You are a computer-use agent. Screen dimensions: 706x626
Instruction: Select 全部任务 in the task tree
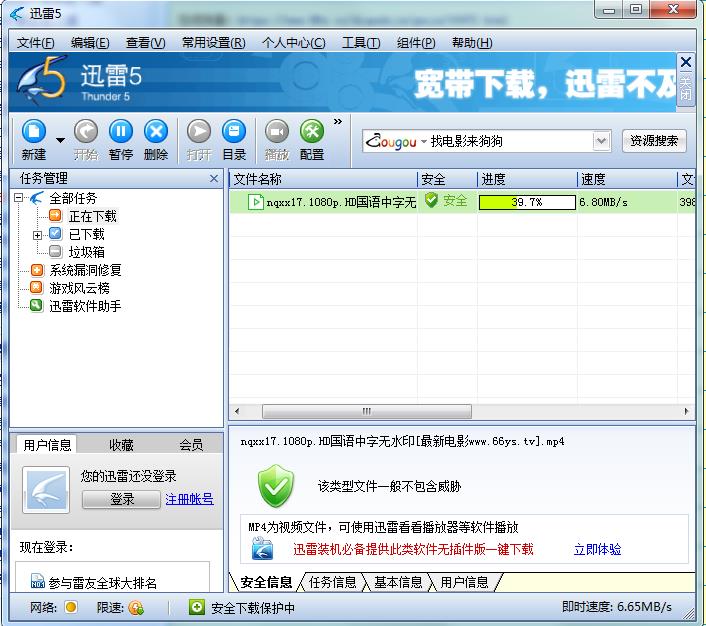tap(73, 198)
